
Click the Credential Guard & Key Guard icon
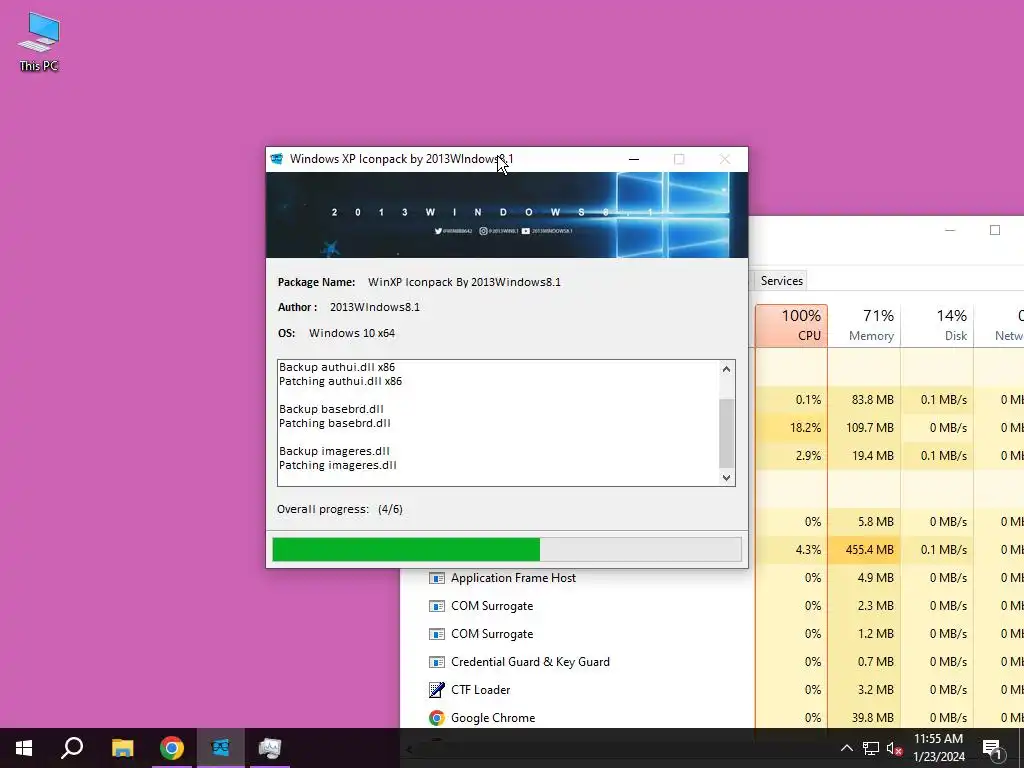click(436, 662)
